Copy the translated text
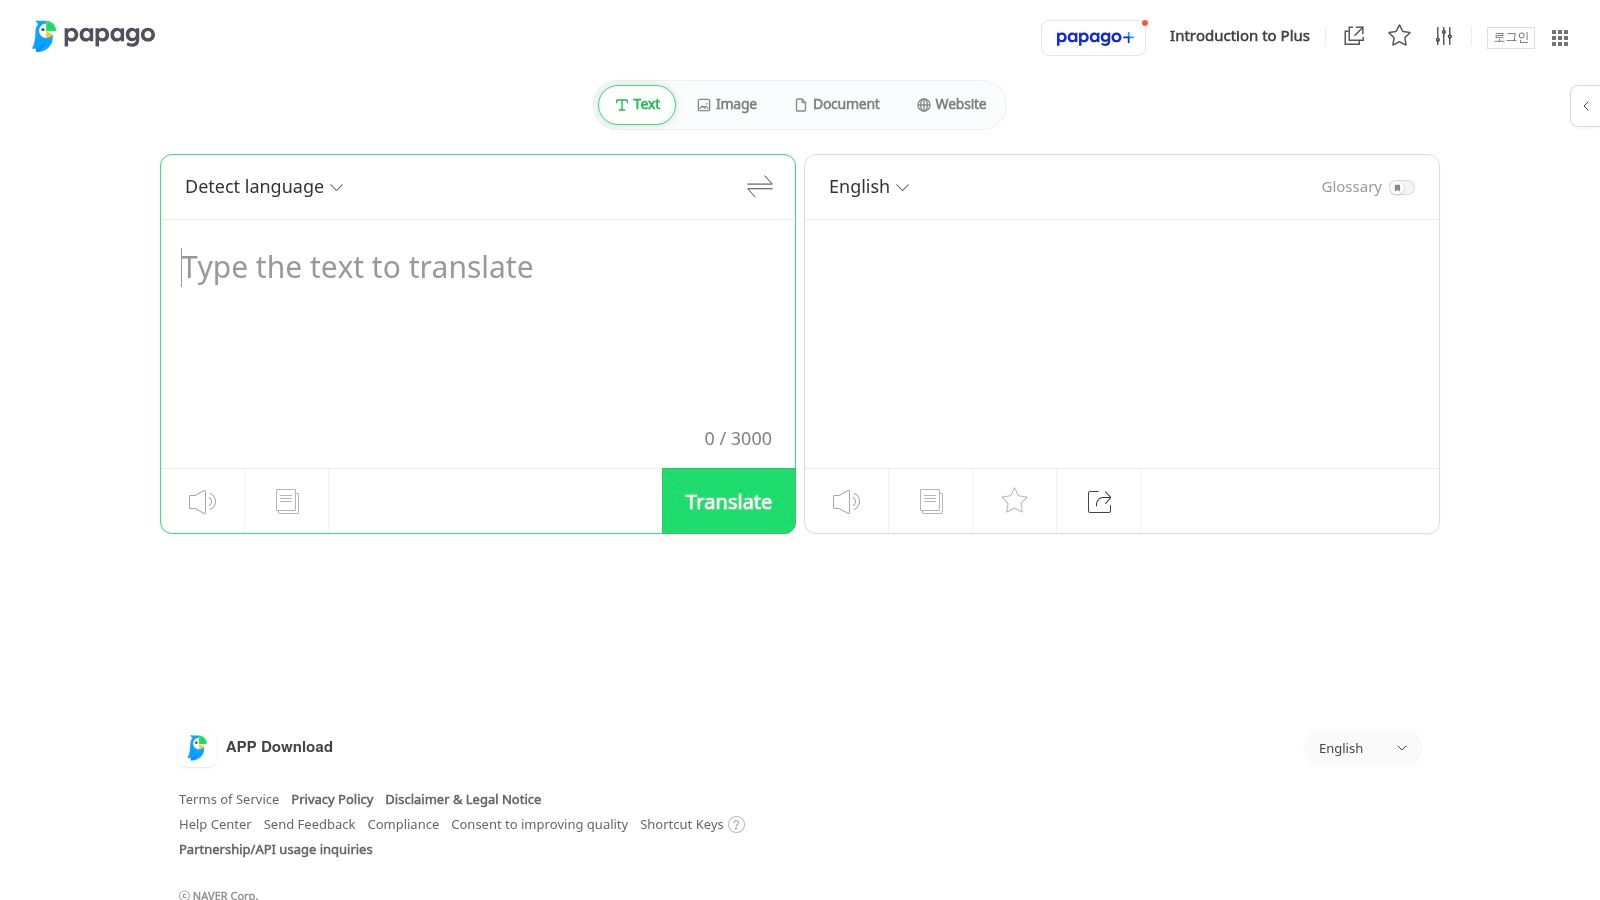1600x900 pixels. [930, 501]
